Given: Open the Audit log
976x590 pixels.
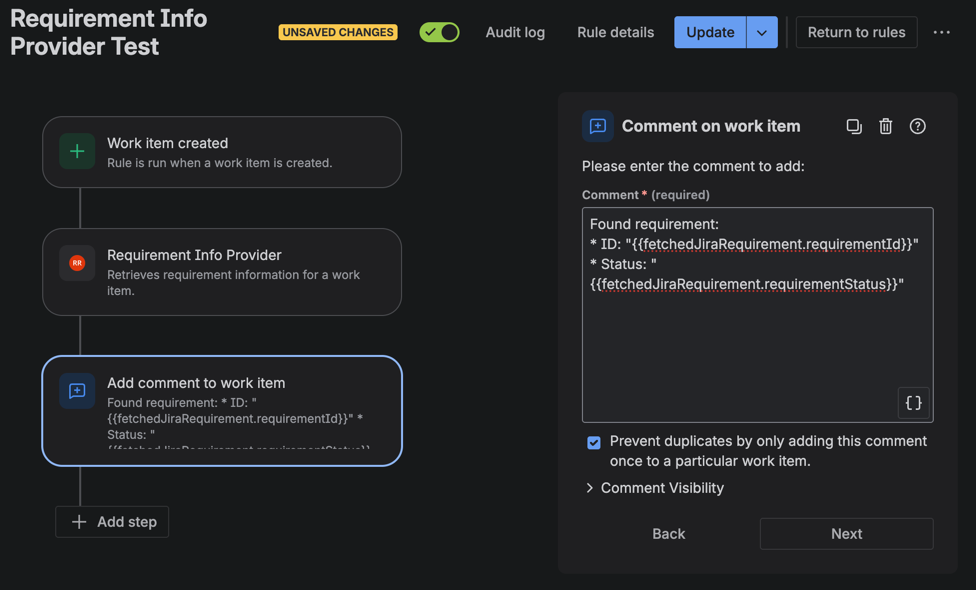Looking at the screenshot, I should (515, 32).
